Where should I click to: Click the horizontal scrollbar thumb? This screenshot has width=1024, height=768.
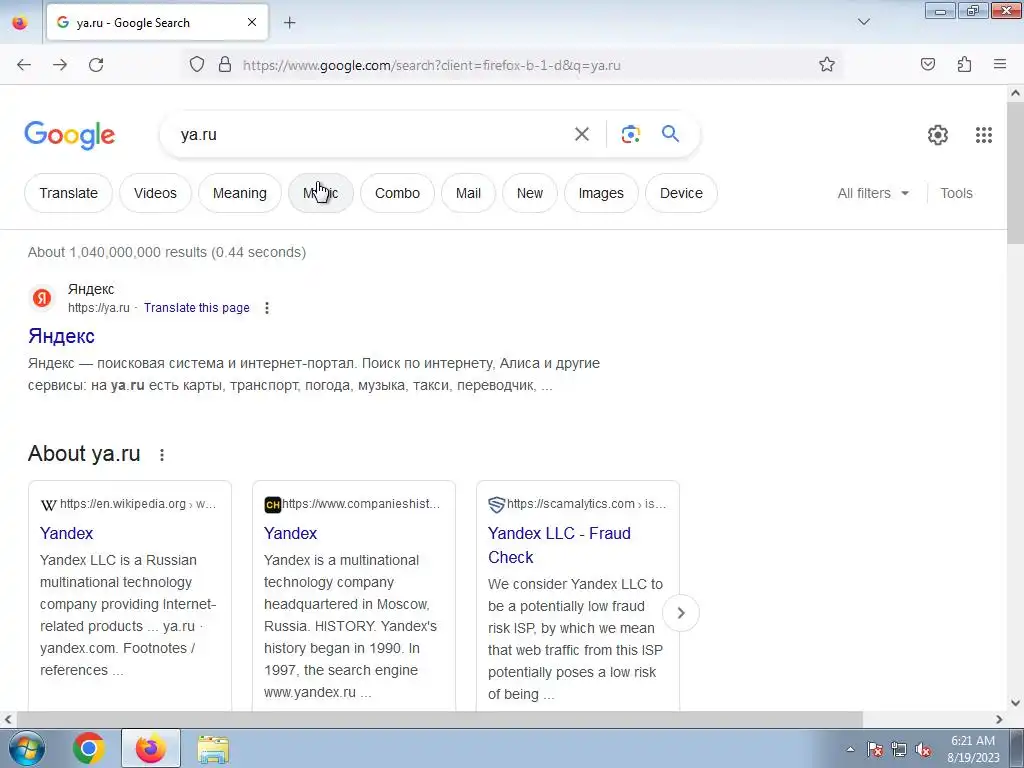coord(440,719)
